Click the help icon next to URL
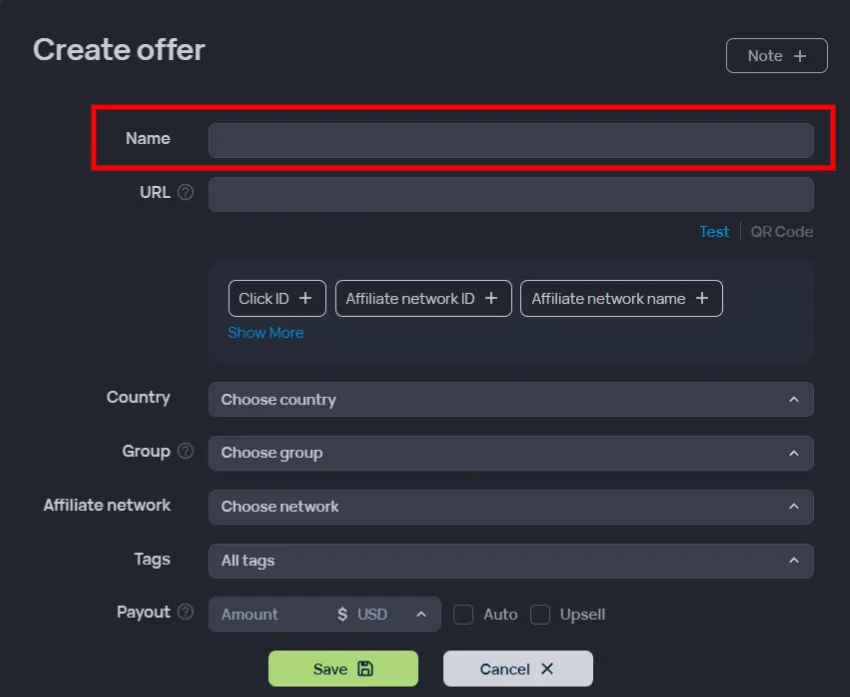 tap(185, 192)
